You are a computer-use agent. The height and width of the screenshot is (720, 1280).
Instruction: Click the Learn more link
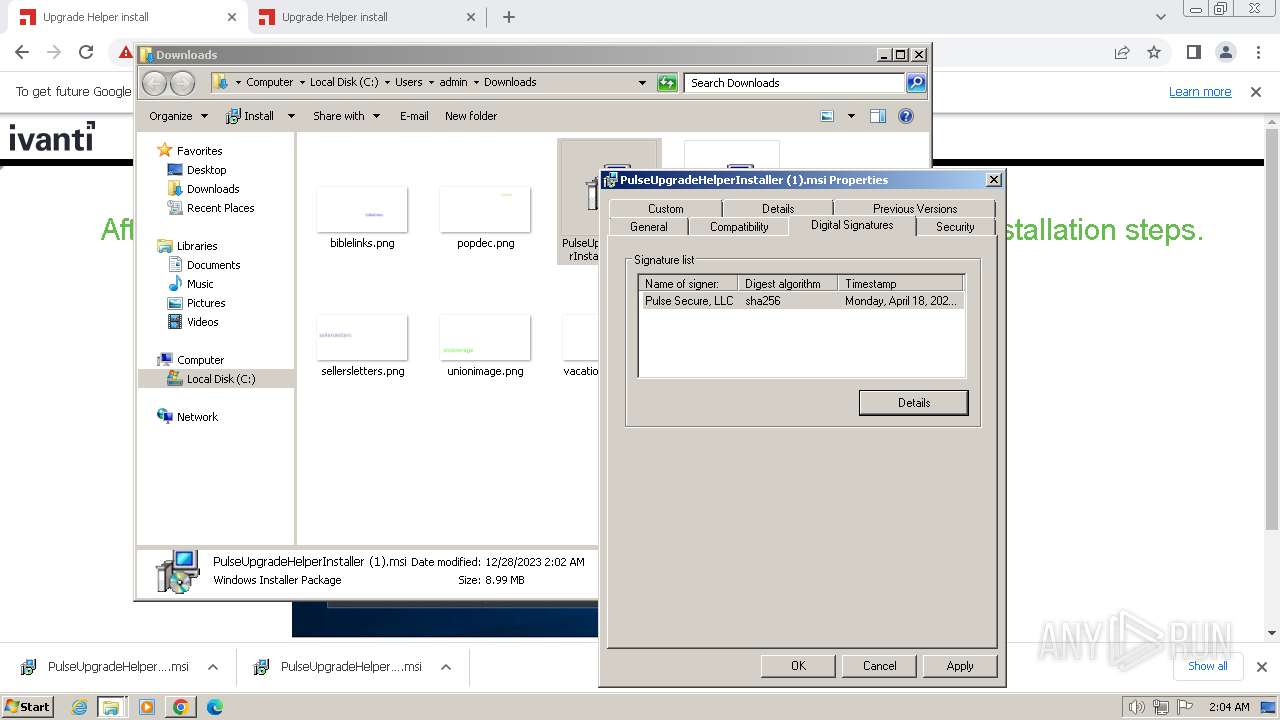(1200, 92)
